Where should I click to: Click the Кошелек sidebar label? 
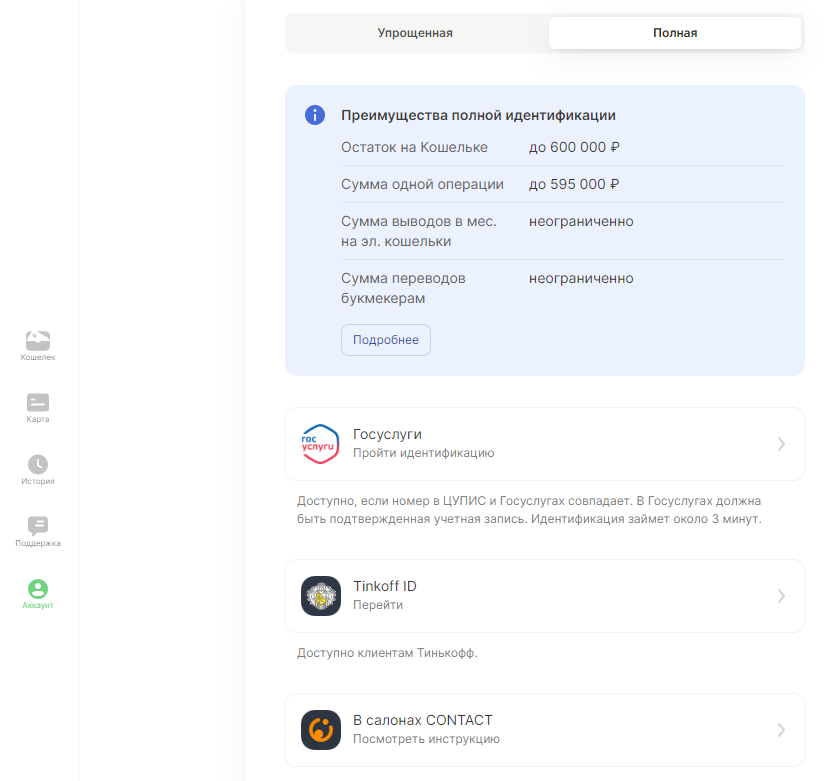pyautogui.click(x=38, y=357)
